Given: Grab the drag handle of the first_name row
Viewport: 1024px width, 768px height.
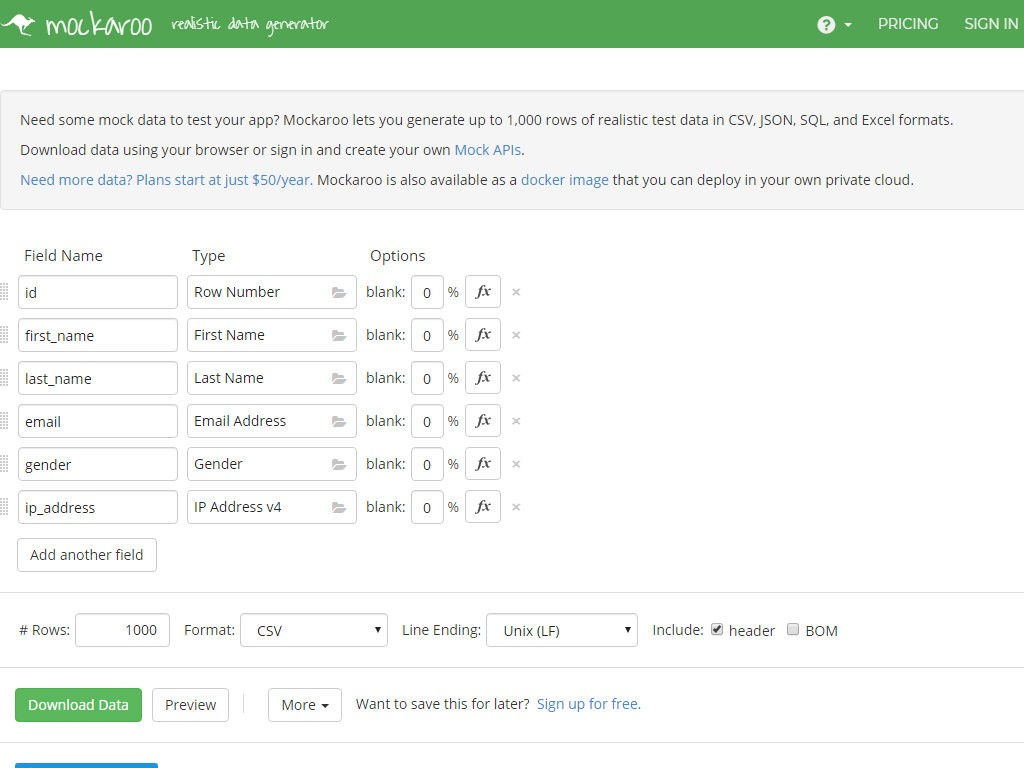Looking at the screenshot, I should pyautogui.click(x=4, y=335).
